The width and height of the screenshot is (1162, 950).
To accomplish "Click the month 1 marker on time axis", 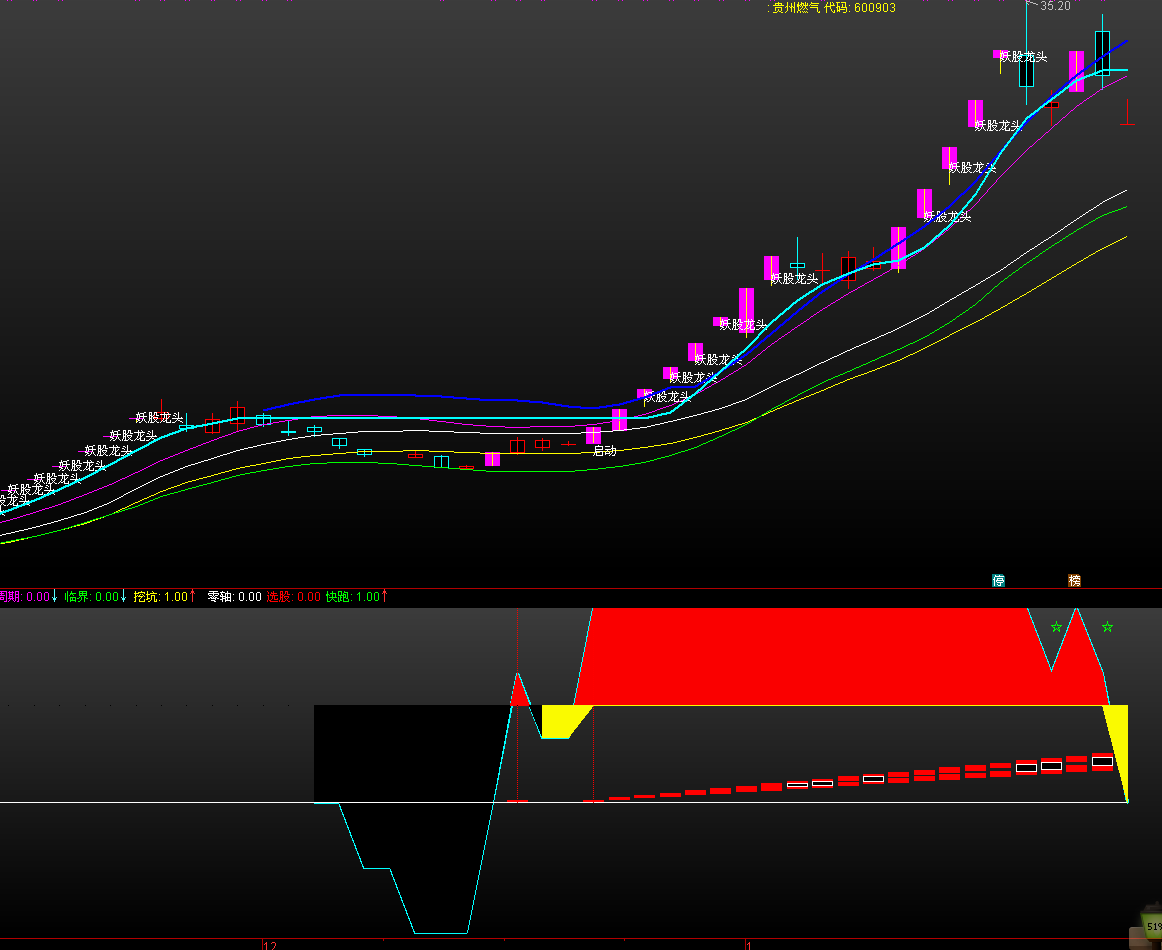I will [747, 944].
